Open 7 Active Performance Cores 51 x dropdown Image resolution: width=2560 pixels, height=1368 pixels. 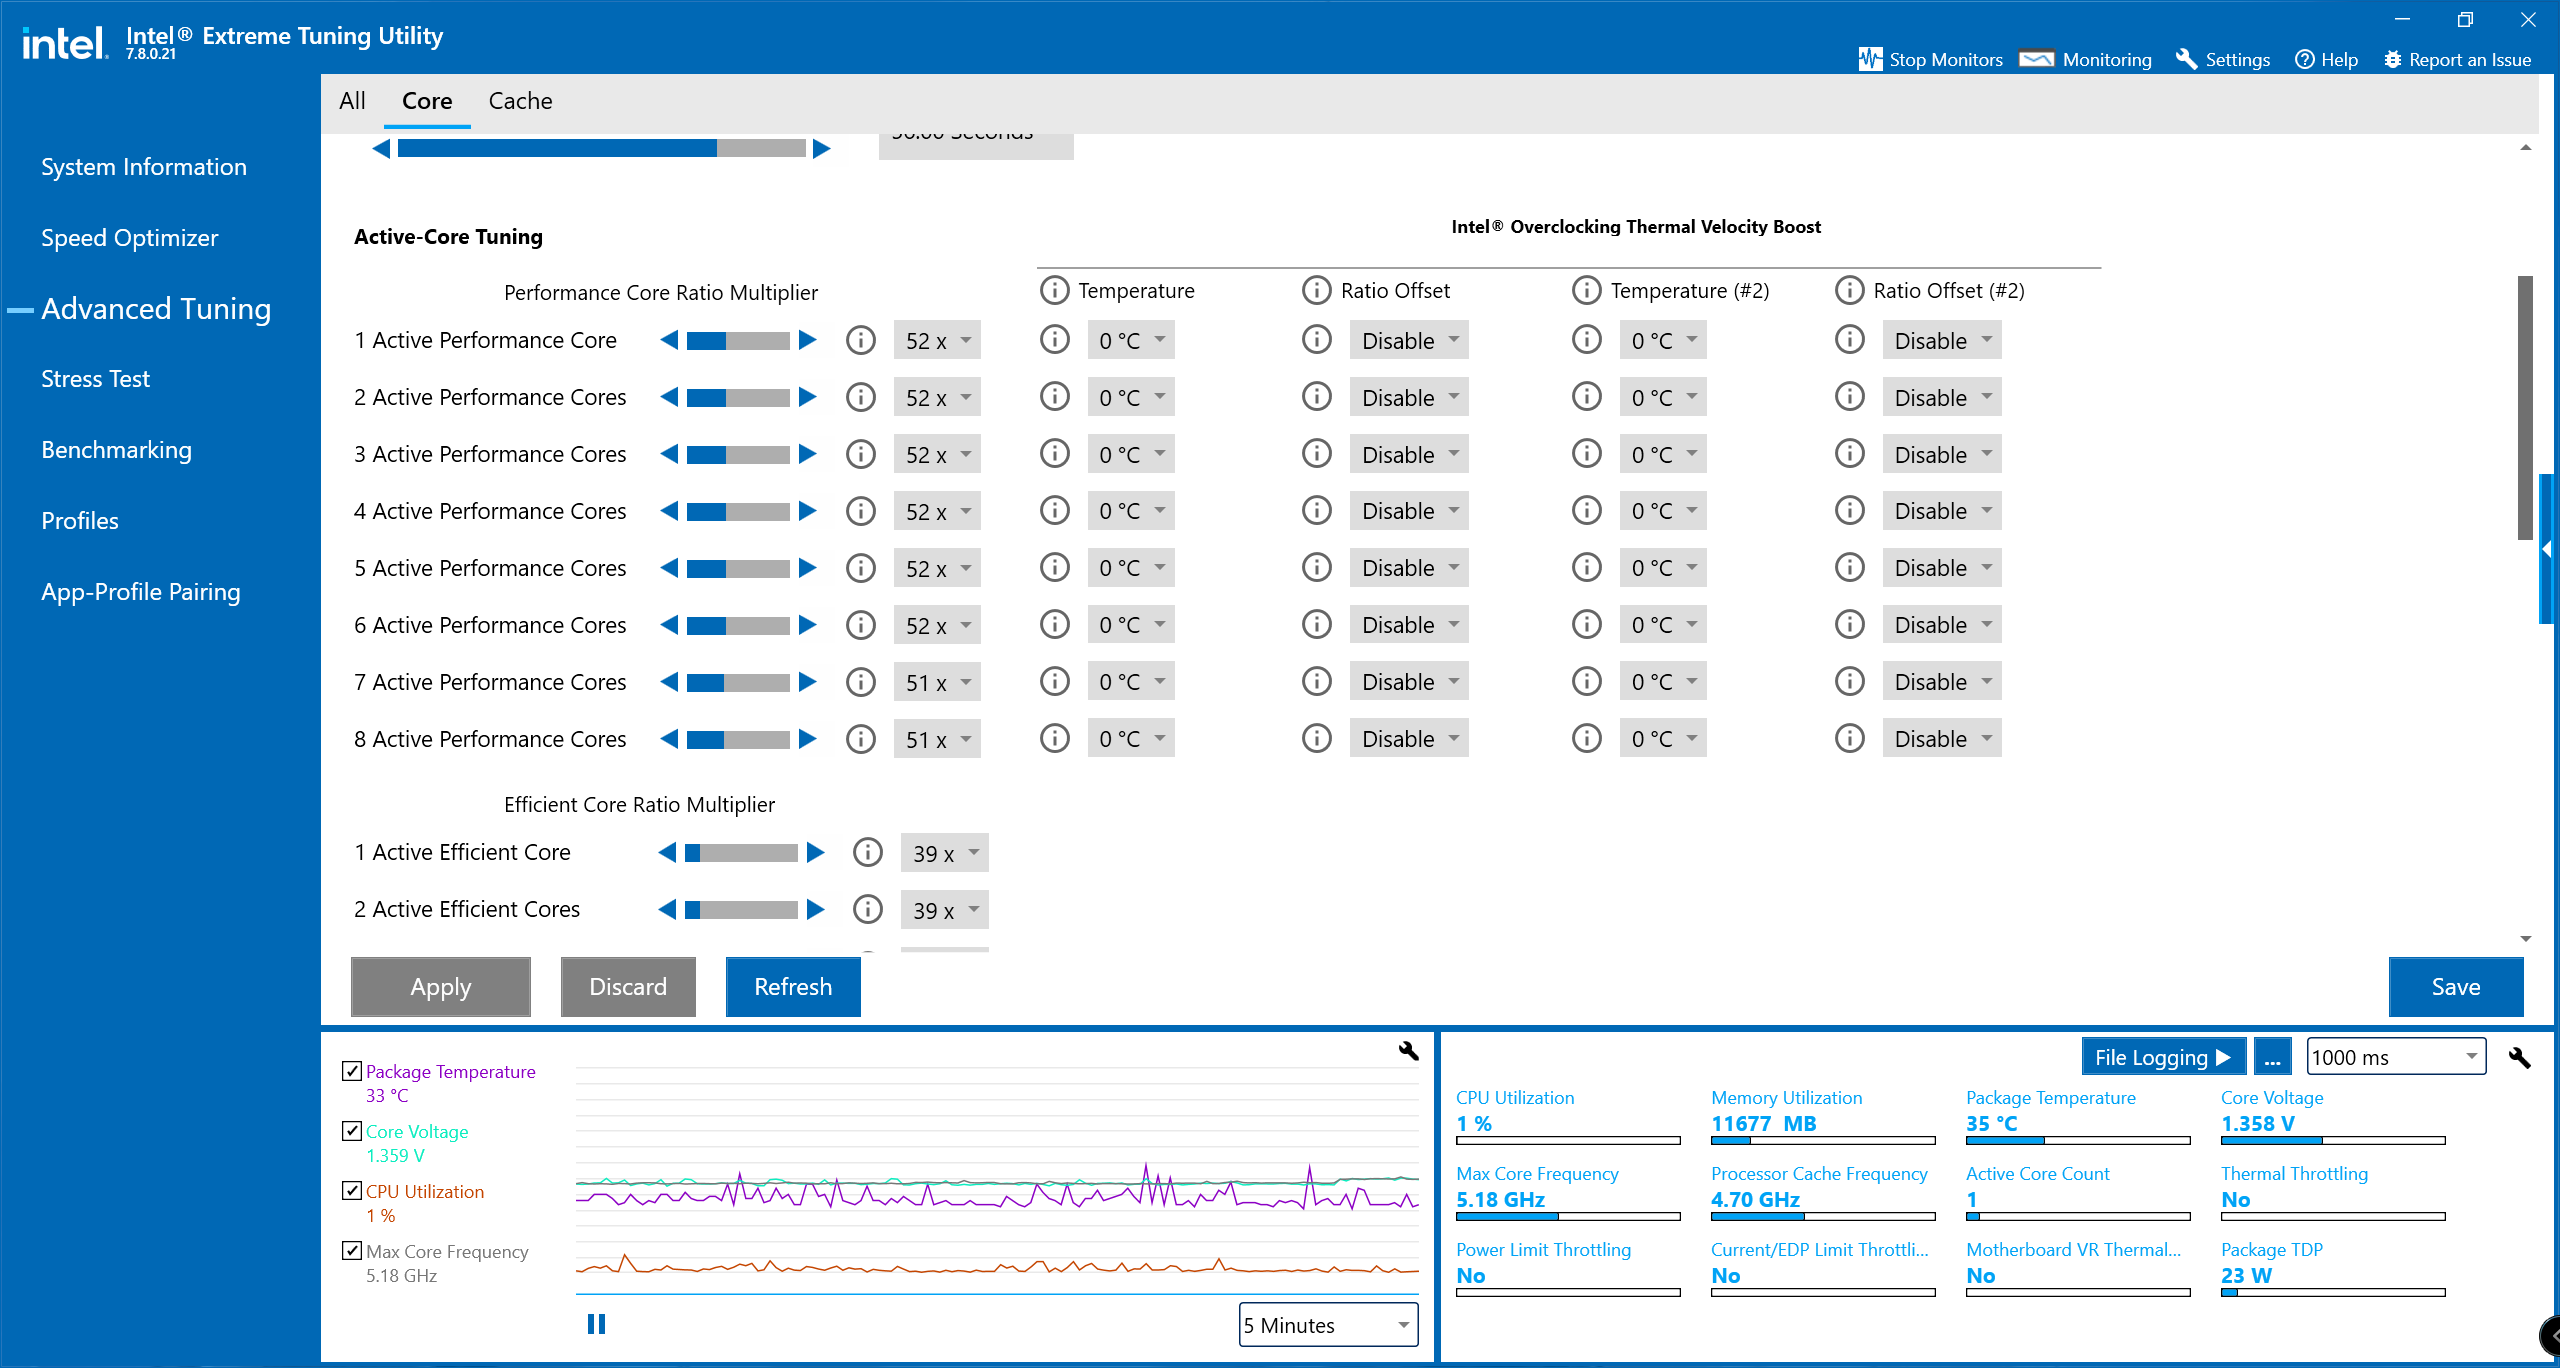tap(937, 683)
